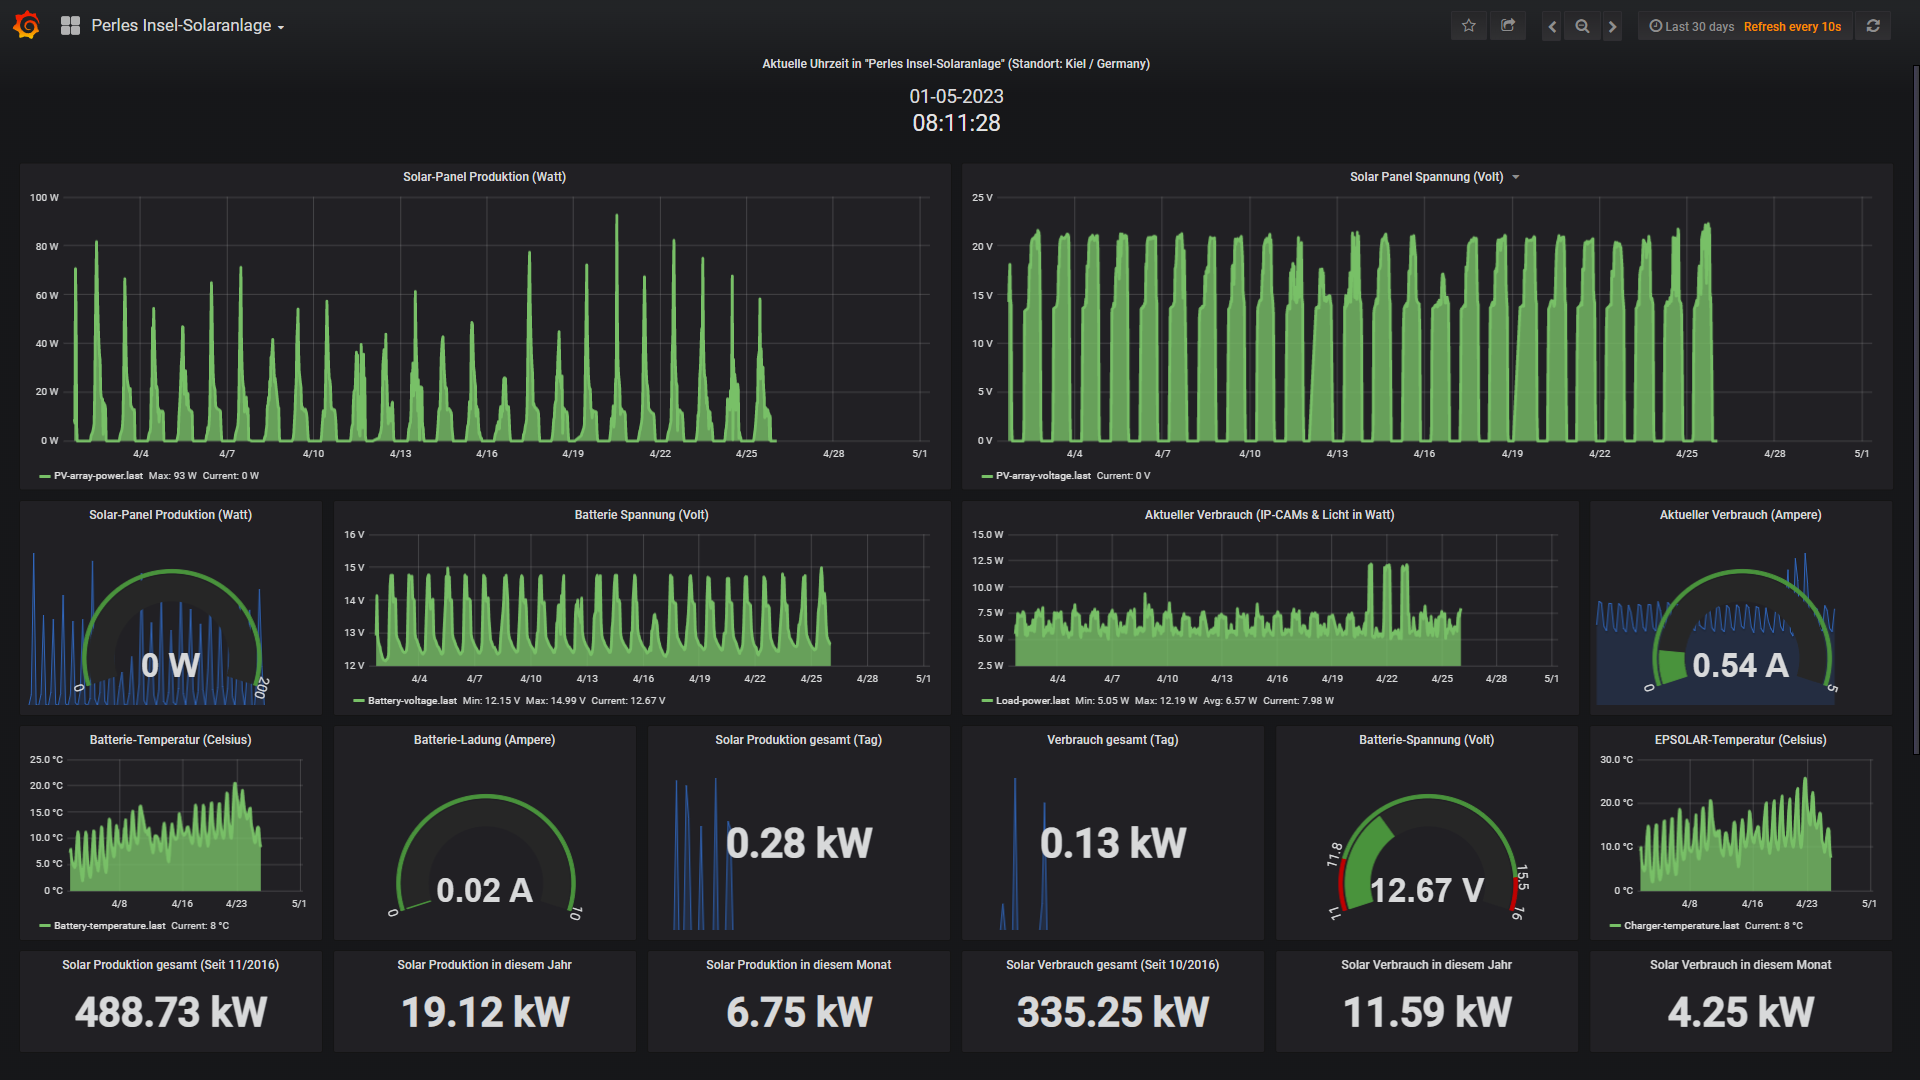Star this dashboard as favorite

[x=1468, y=26]
